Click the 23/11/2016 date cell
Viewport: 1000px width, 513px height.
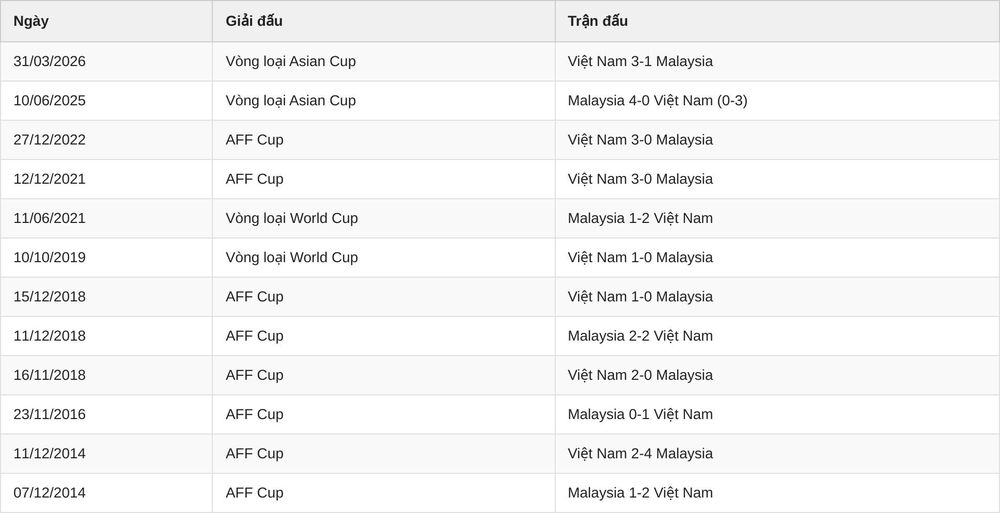point(106,415)
